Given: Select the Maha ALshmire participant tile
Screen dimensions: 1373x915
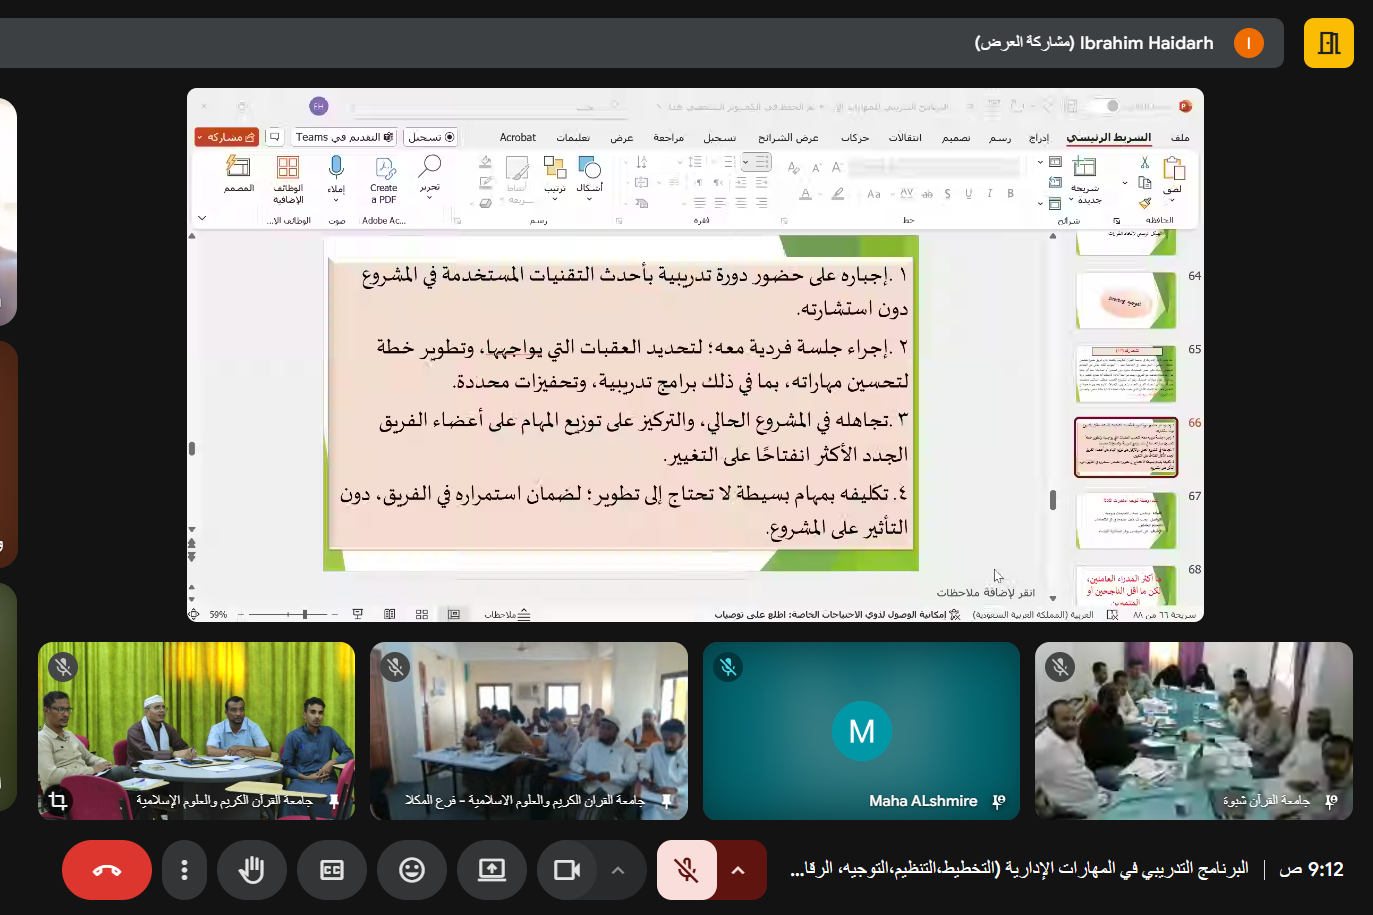Looking at the screenshot, I should [x=861, y=731].
